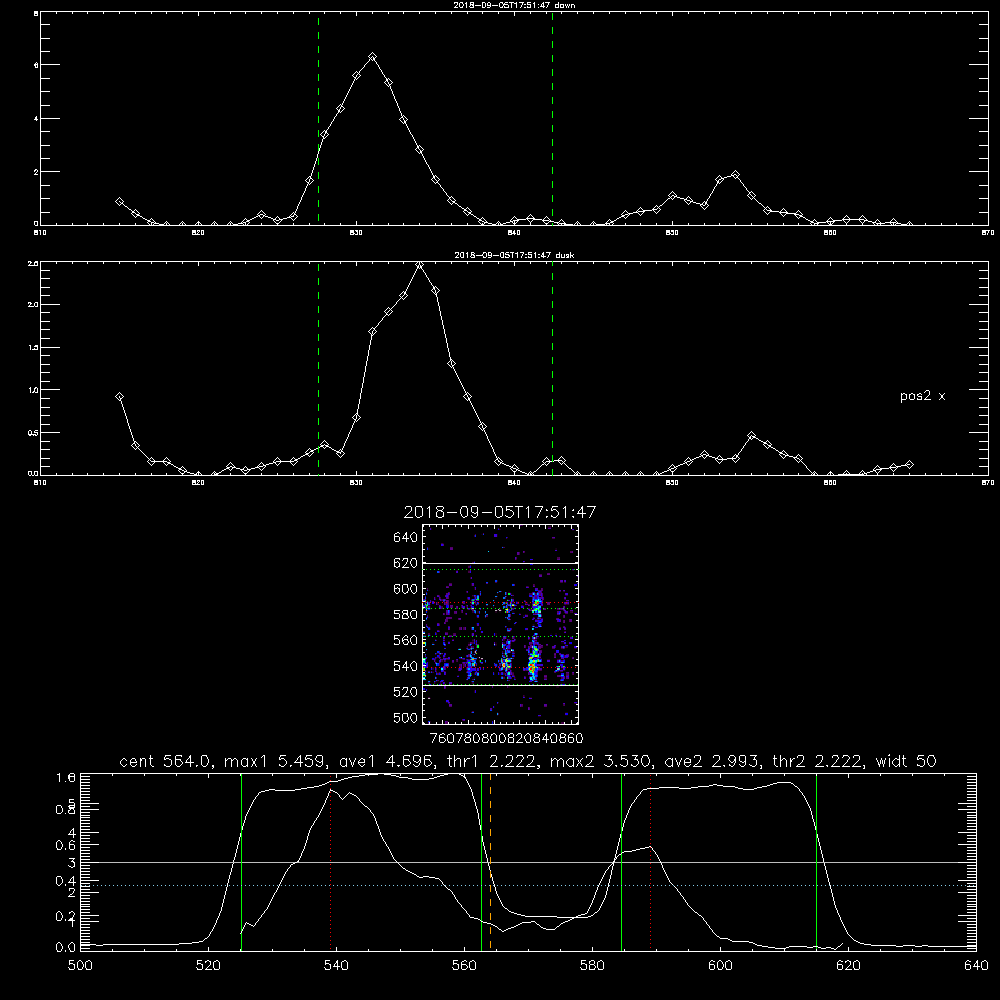This screenshot has height=1000, width=1000.
Task: Click the solid green line near 563 in bottom plot
Action: click(x=482, y=861)
